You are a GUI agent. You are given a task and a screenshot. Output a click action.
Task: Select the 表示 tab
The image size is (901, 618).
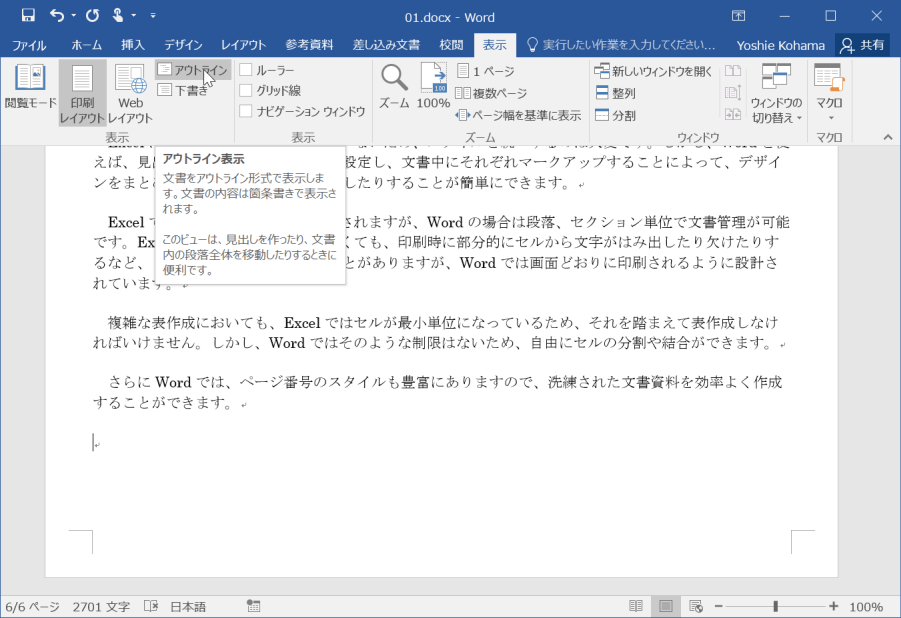click(494, 45)
